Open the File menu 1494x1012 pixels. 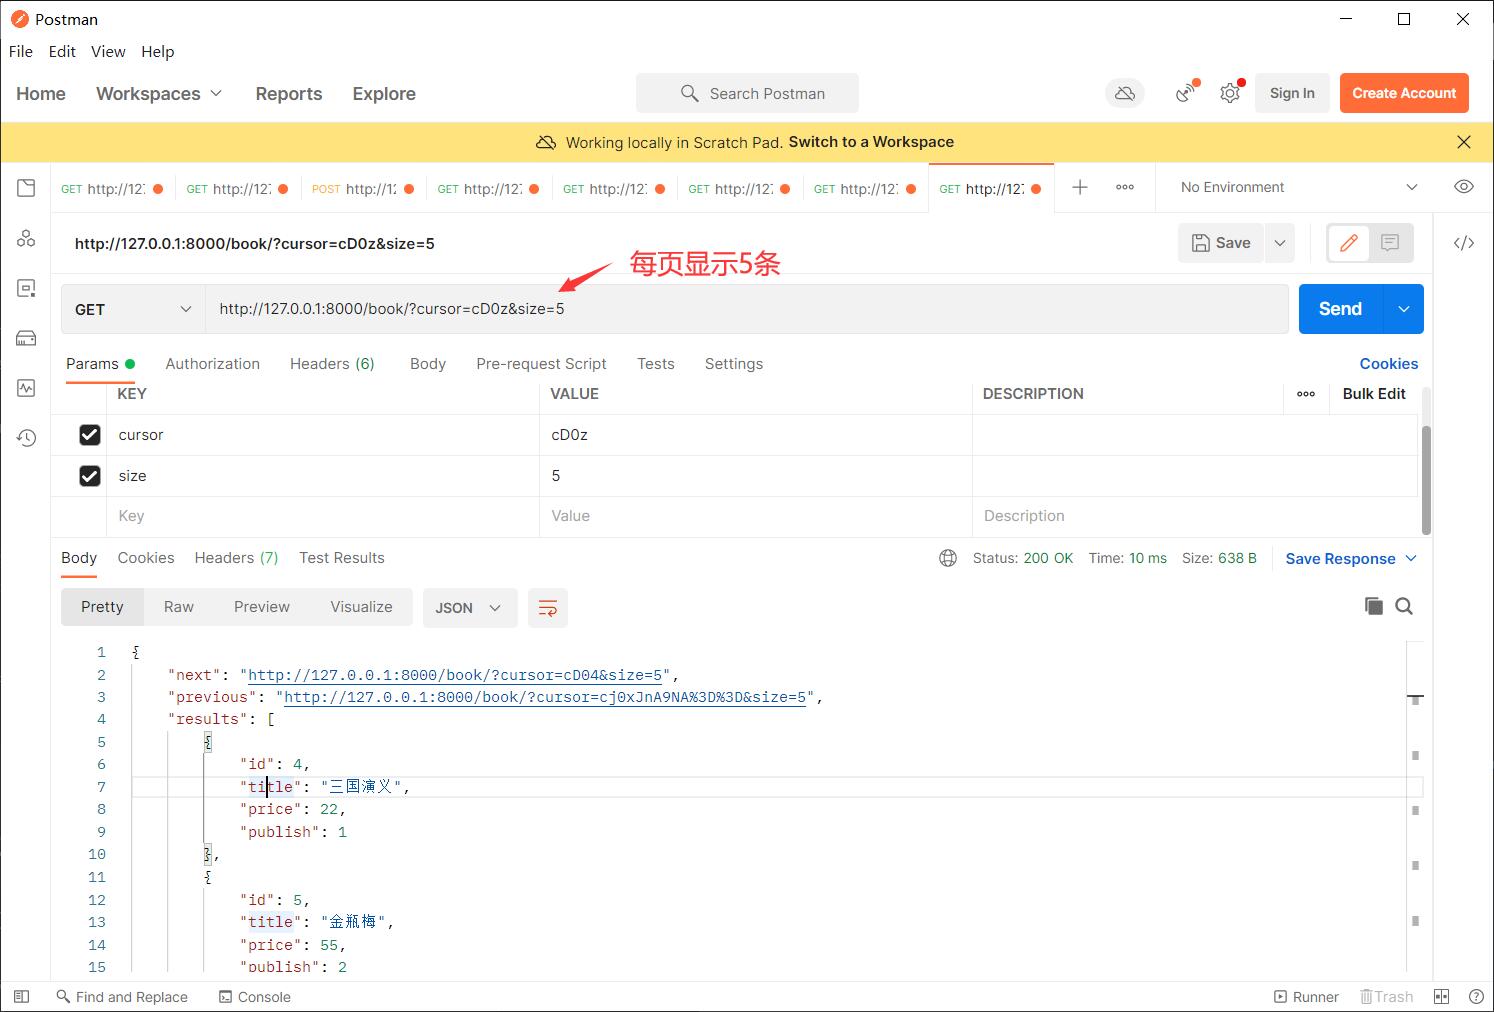click(x=21, y=51)
